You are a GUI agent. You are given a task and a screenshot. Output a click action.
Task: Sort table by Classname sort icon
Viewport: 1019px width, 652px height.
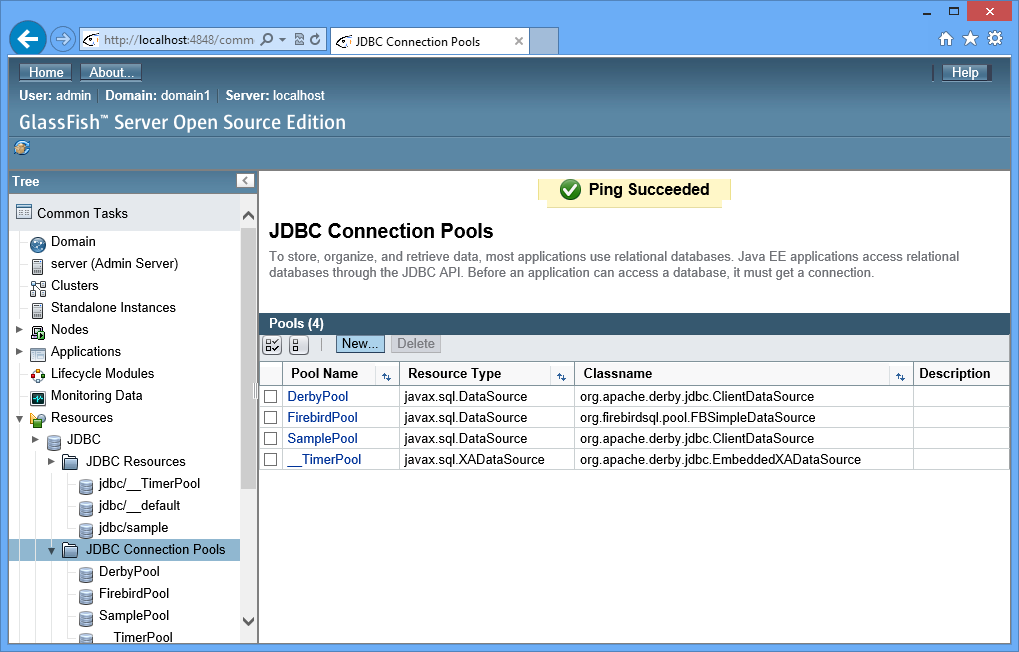click(900, 376)
